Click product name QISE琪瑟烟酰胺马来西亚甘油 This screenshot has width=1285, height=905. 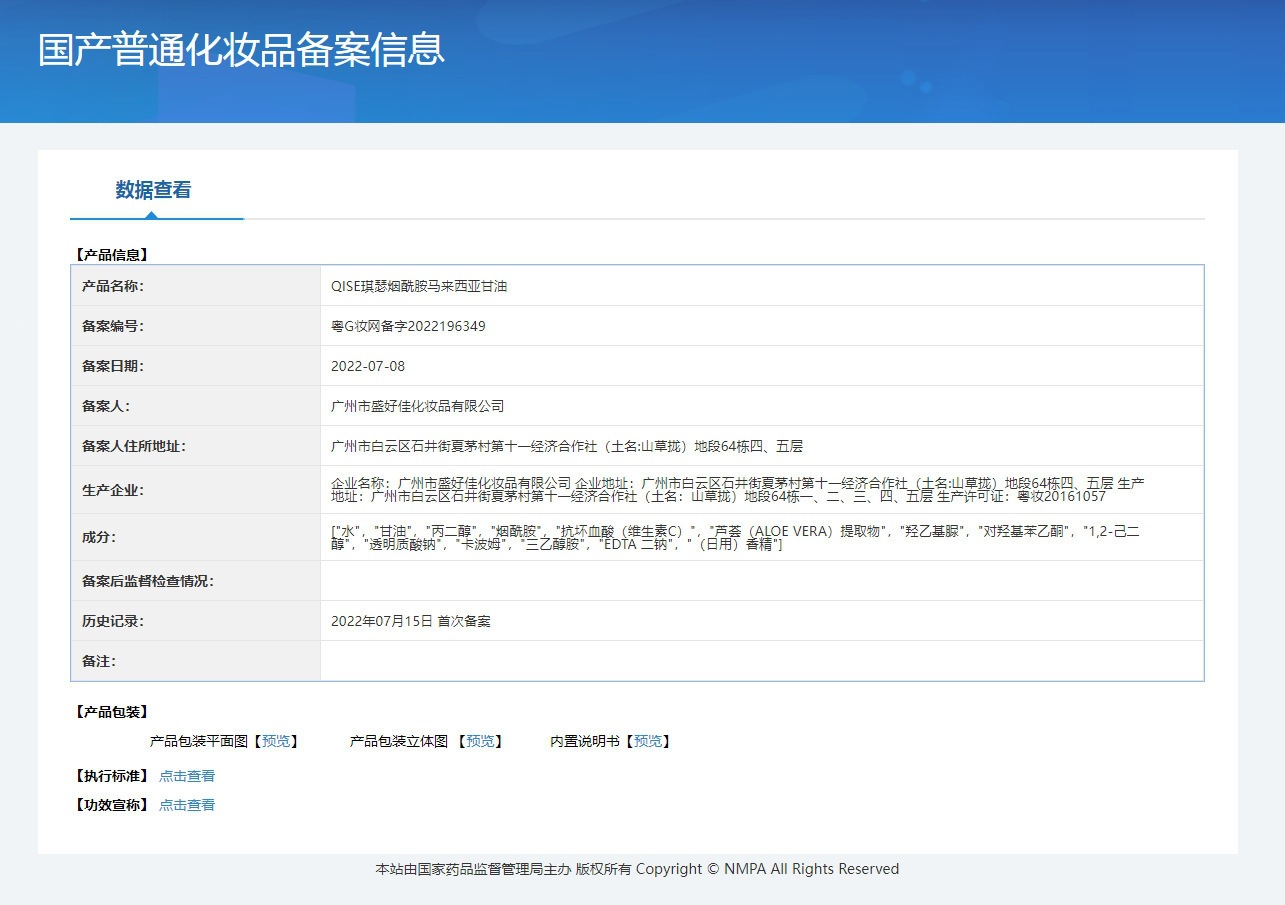419,286
